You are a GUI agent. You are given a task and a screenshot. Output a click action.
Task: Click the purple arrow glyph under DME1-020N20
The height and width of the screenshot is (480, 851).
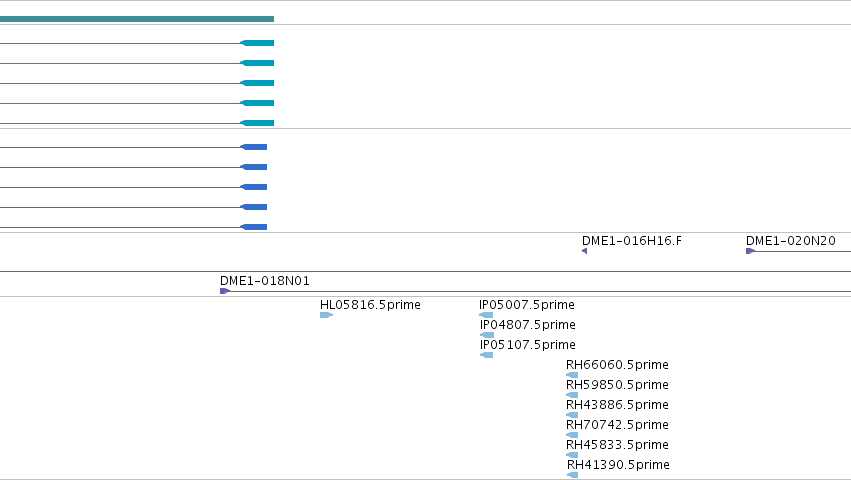coord(751,251)
